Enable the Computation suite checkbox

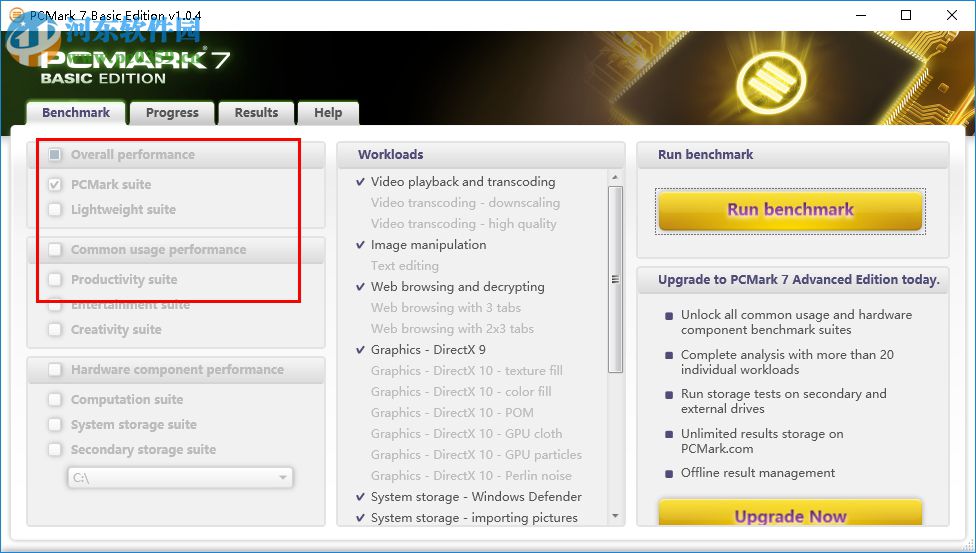(55, 399)
